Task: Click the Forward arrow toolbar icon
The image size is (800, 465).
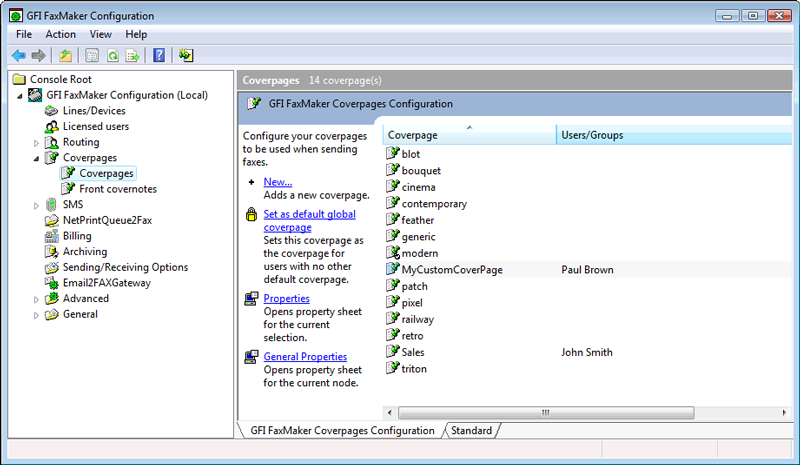Action: 38,55
